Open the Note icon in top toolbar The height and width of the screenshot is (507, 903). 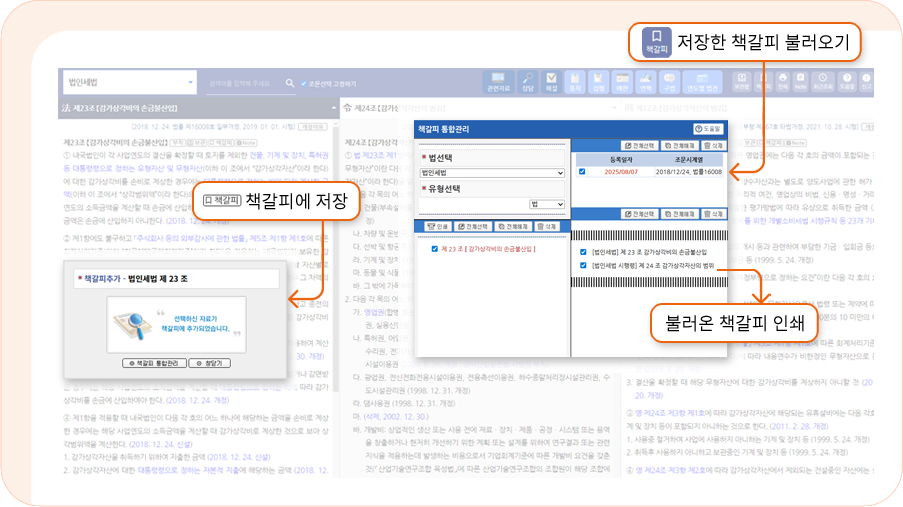pos(802,82)
